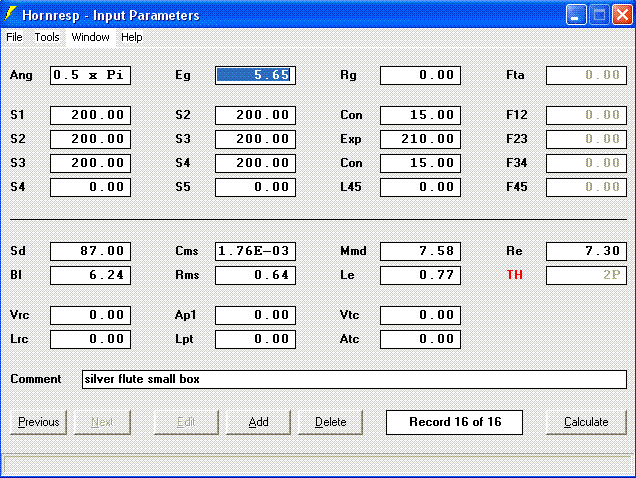This screenshot has width=636, height=478.
Task: Run Calculate on the parameters
Action: [x=586, y=422]
